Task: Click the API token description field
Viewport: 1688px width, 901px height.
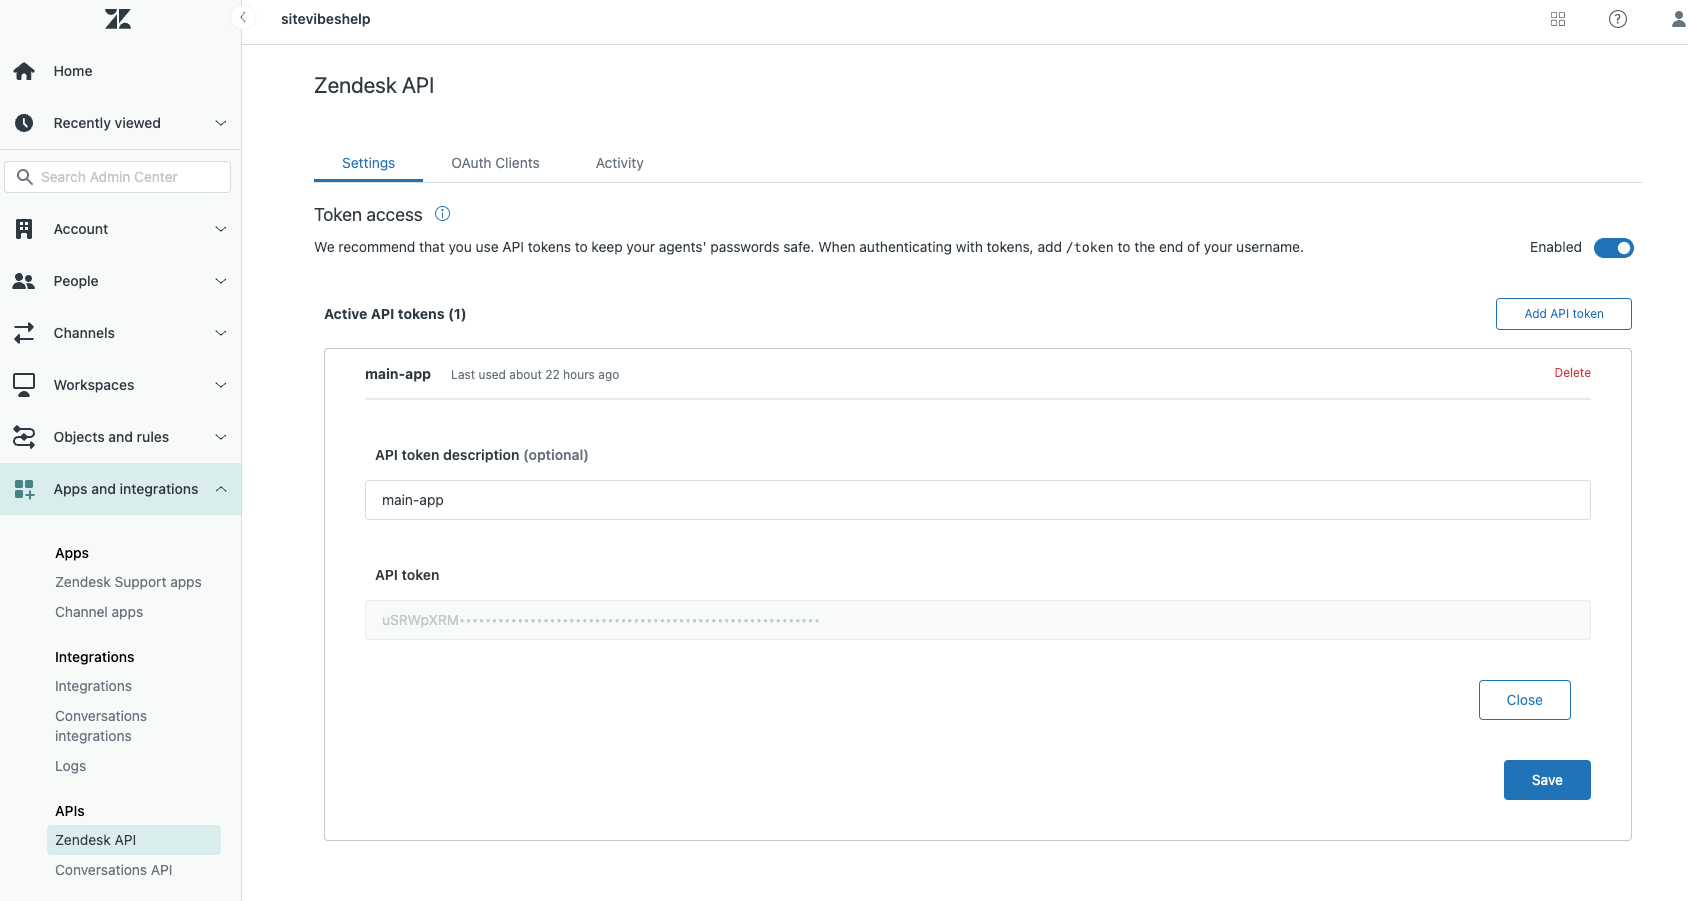Action: pos(977,500)
